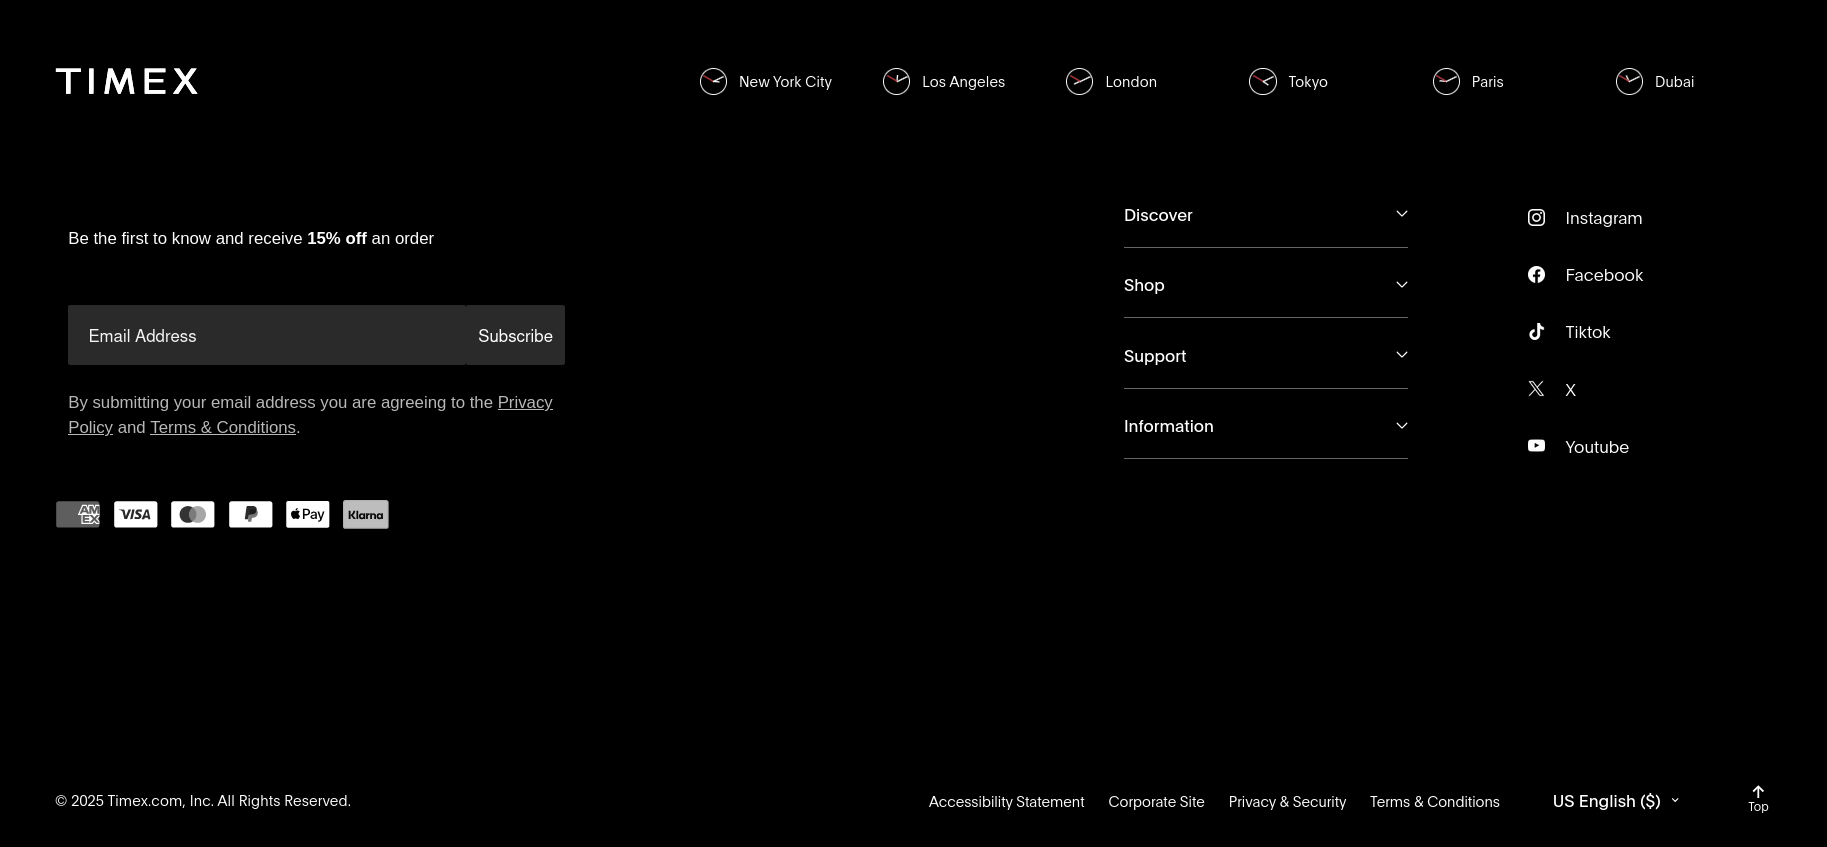Click the Dubai clock icon
1827x847 pixels.
click(1629, 82)
